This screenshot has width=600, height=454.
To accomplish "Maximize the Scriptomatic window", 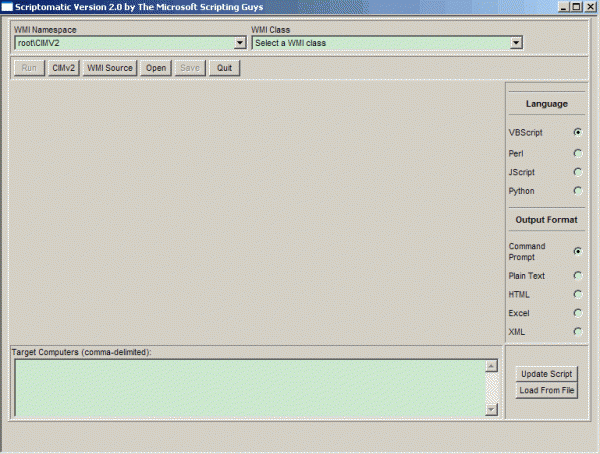I will 576,7.
